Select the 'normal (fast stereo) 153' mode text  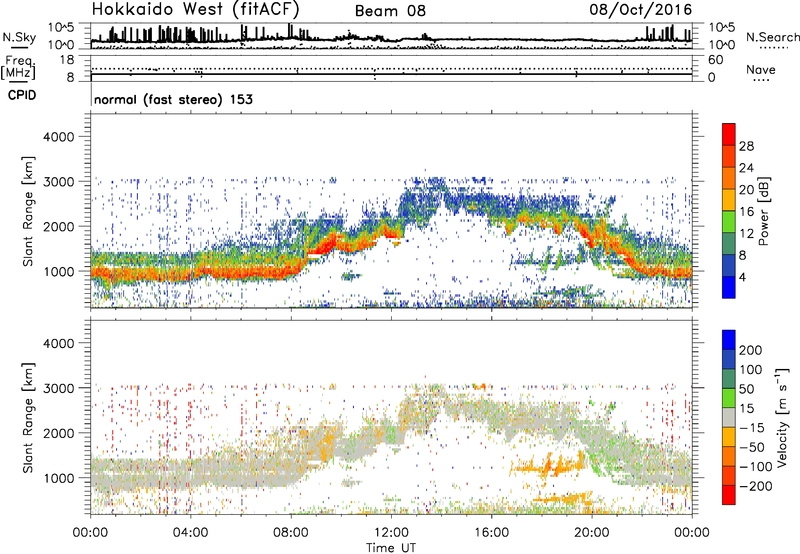pyautogui.click(x=173, y=99)
